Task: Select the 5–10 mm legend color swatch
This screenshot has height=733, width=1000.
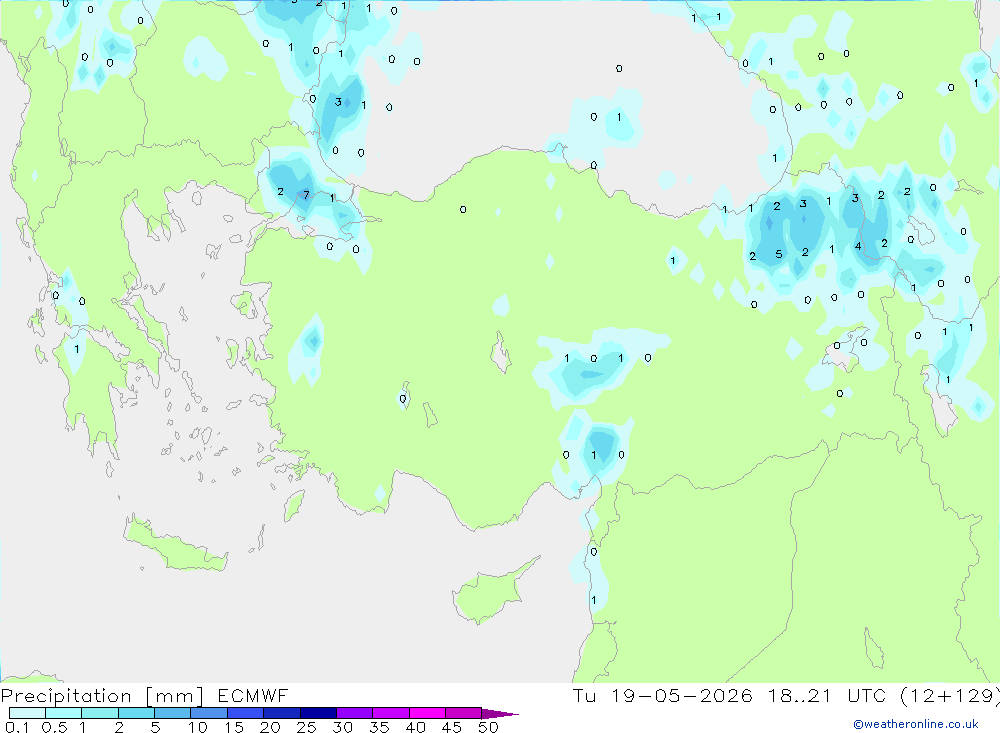Action: tap(172, 713)
